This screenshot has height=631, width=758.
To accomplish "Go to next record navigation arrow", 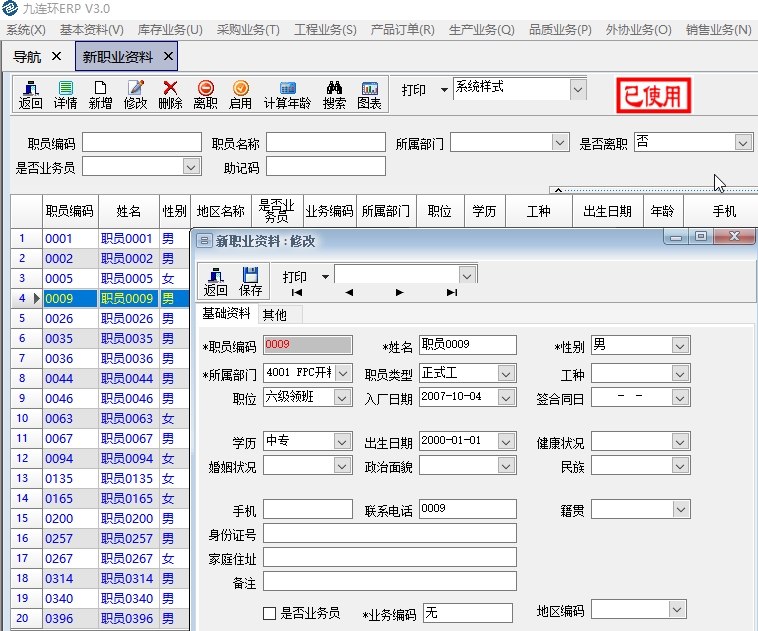I will click(x=399, y=293).
